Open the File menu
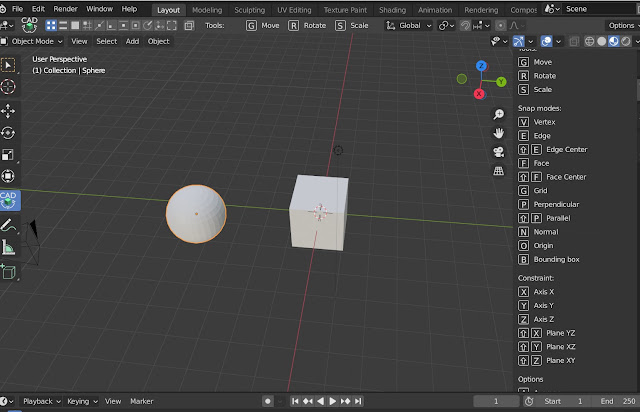 18,9
